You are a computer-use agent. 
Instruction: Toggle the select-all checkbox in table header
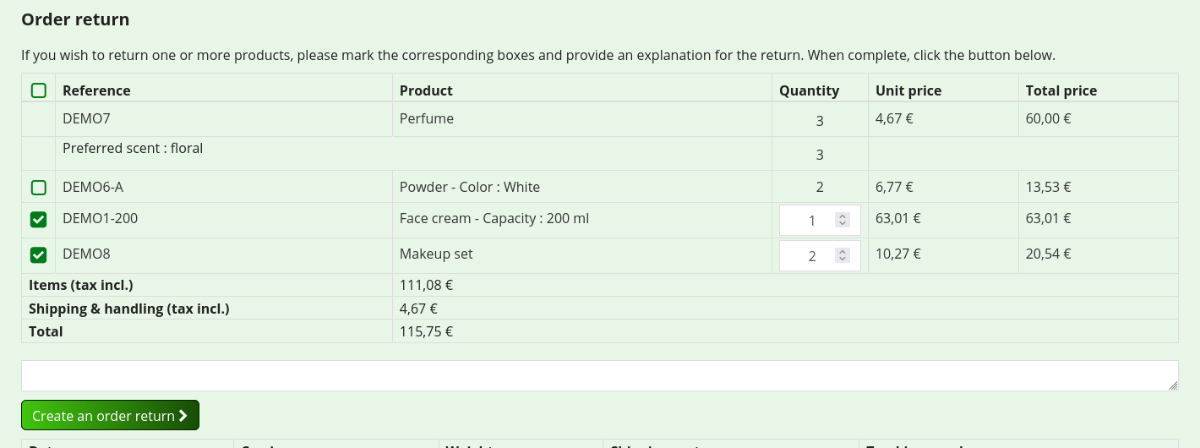(38, 91)
